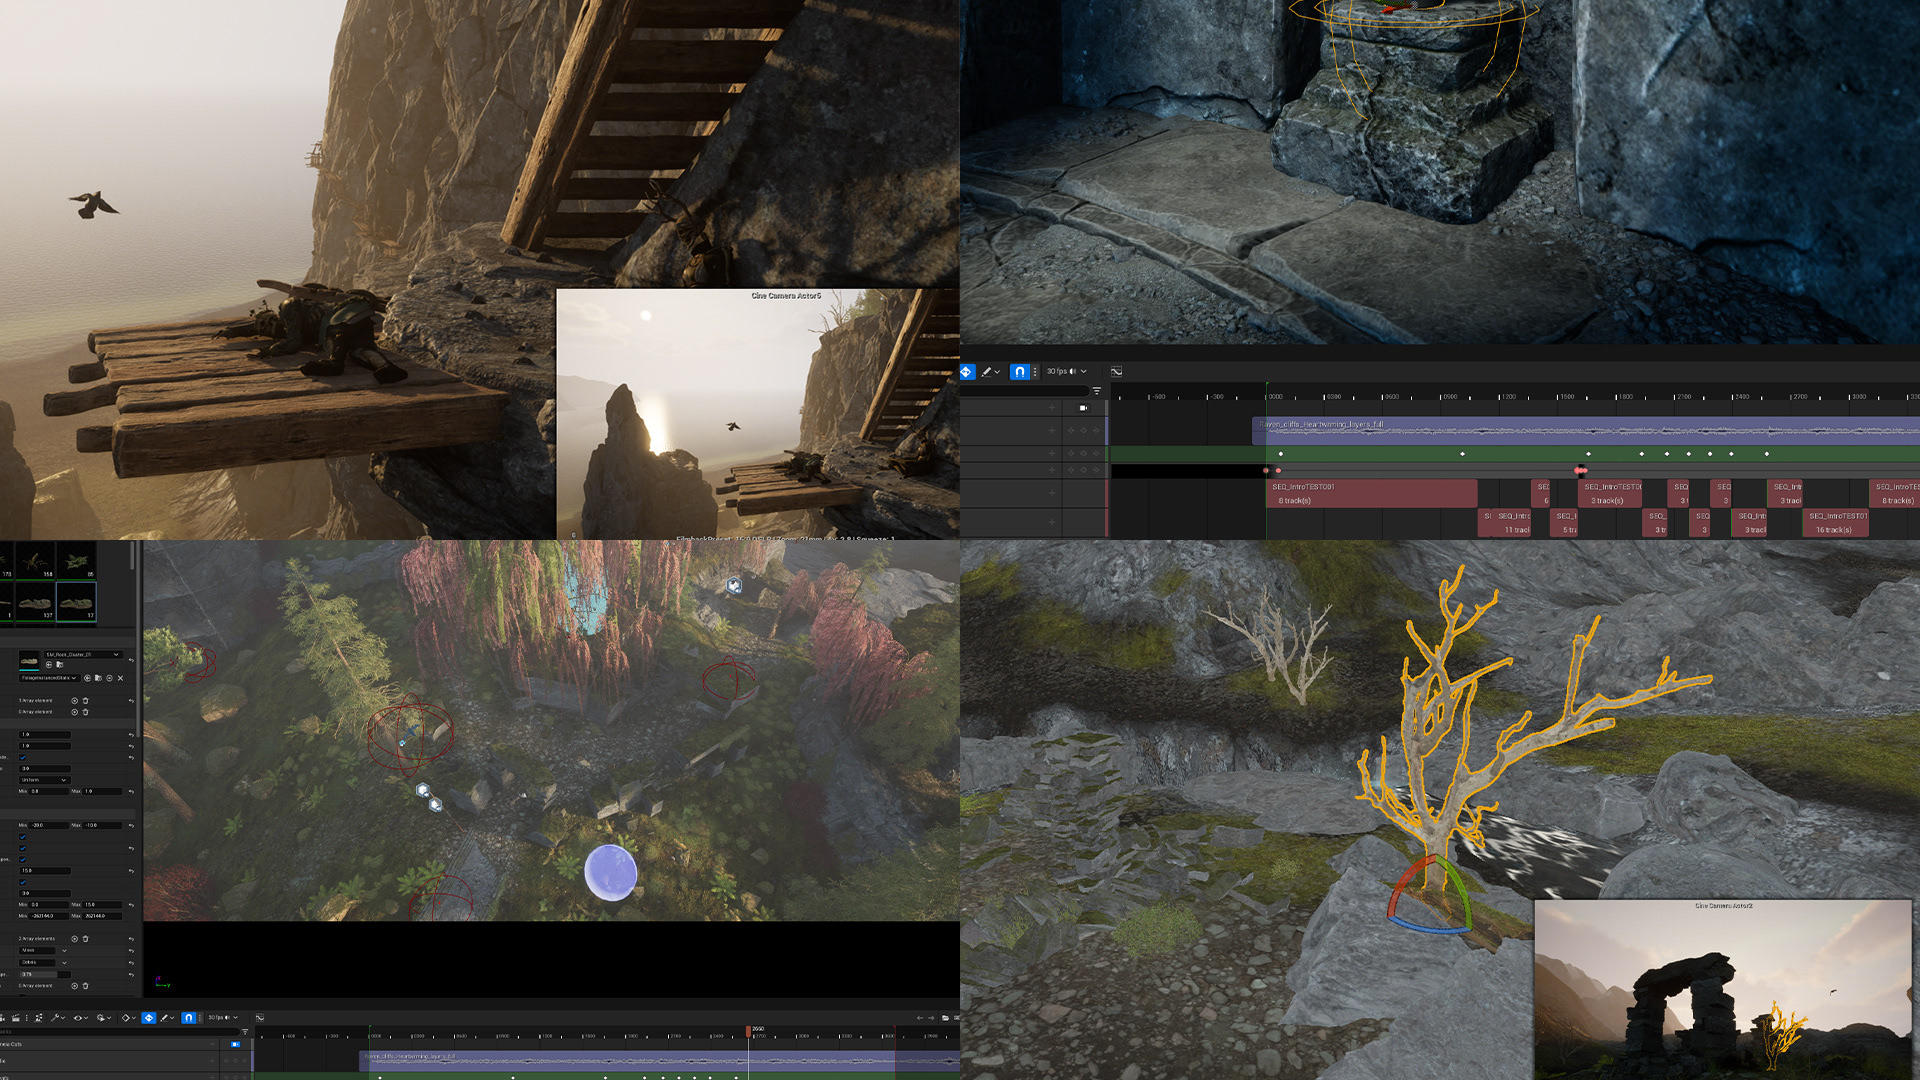Viewport: 1920px width, 1080px height.
Task: Delete the 1 Array element entry with trash icon
Action: pyautogui.click(x=86, y=701)
